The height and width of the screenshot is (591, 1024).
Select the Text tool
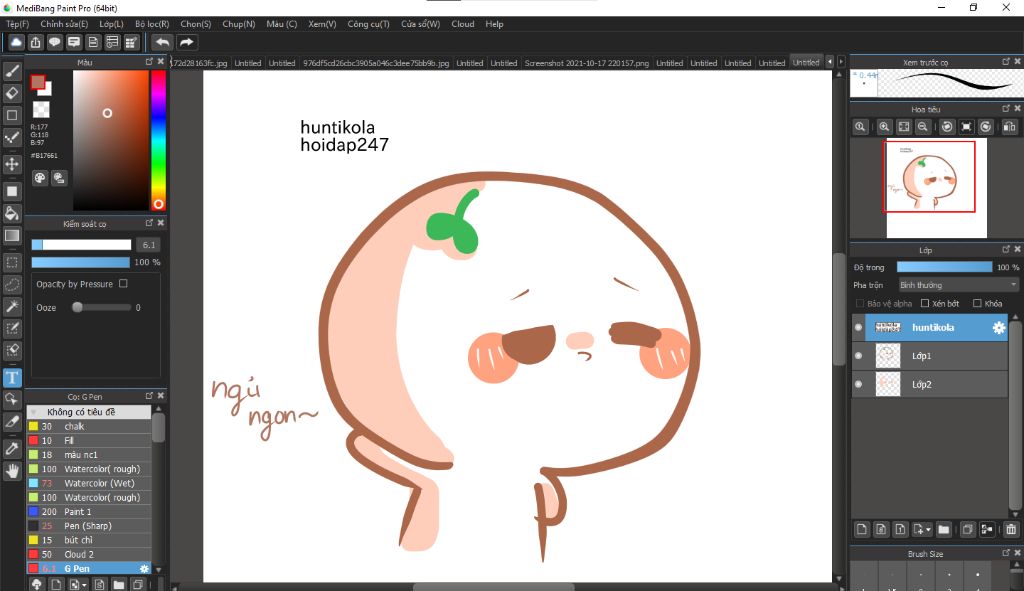click(x=12, y=377)
